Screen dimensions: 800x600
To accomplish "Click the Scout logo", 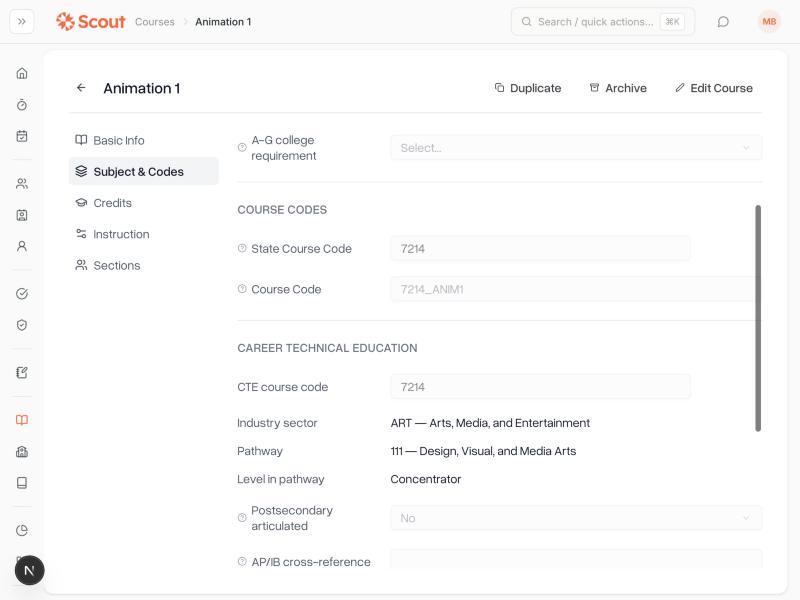I will coord(90,21).
